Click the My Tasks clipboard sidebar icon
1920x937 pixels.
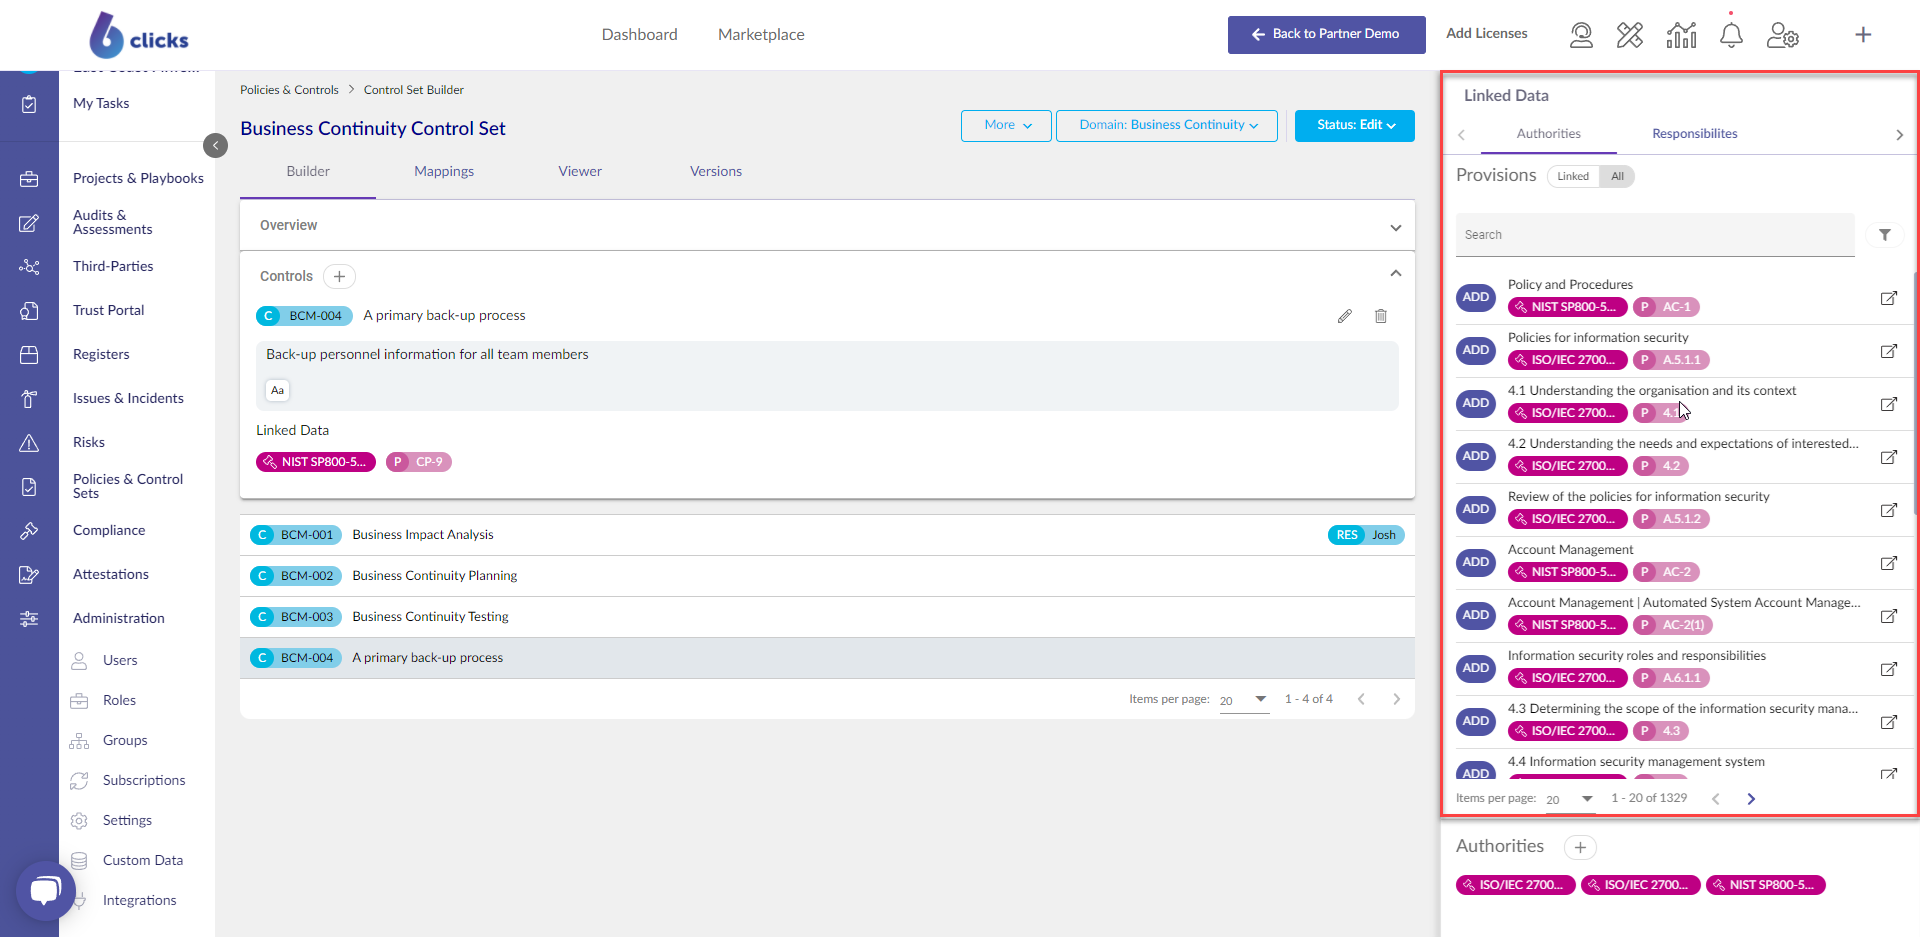point(29,104)
